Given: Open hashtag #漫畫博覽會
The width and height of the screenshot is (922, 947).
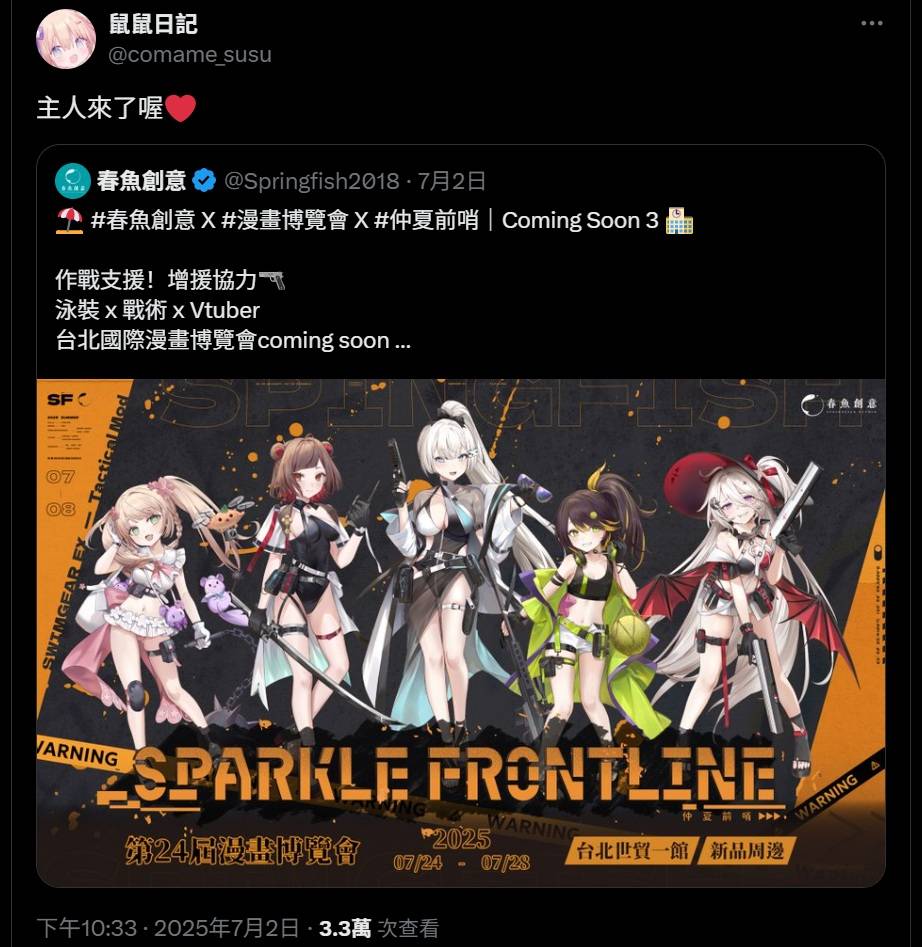Looking at the screenshot, I should coord(285,220).
